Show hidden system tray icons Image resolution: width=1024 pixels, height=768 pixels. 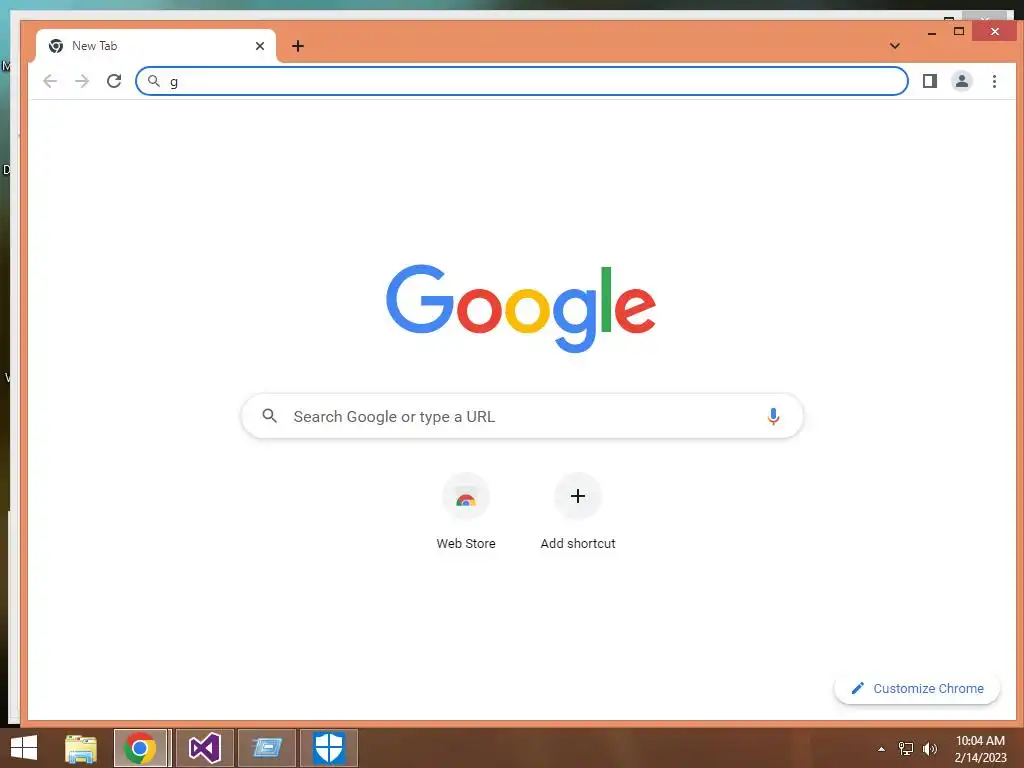coord(882,749)
